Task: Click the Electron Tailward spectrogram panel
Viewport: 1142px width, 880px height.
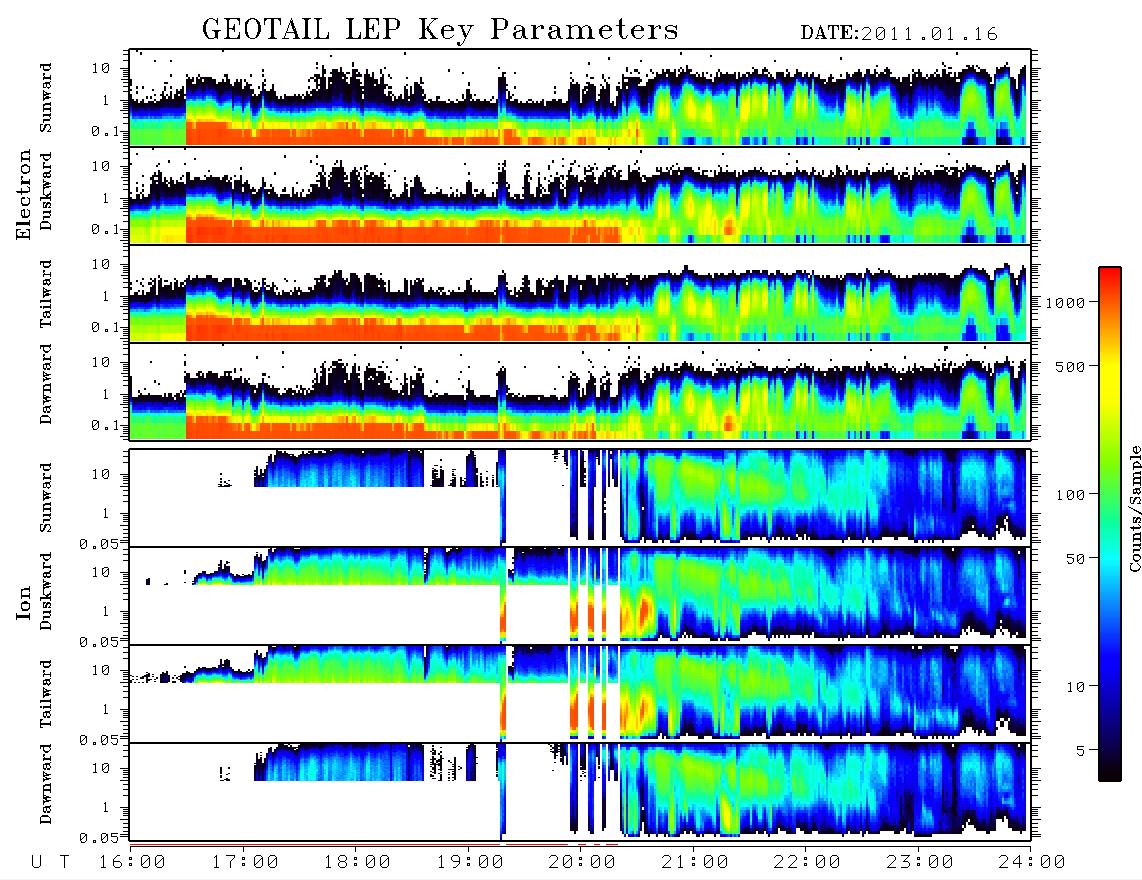Action: tap(580, 294)
